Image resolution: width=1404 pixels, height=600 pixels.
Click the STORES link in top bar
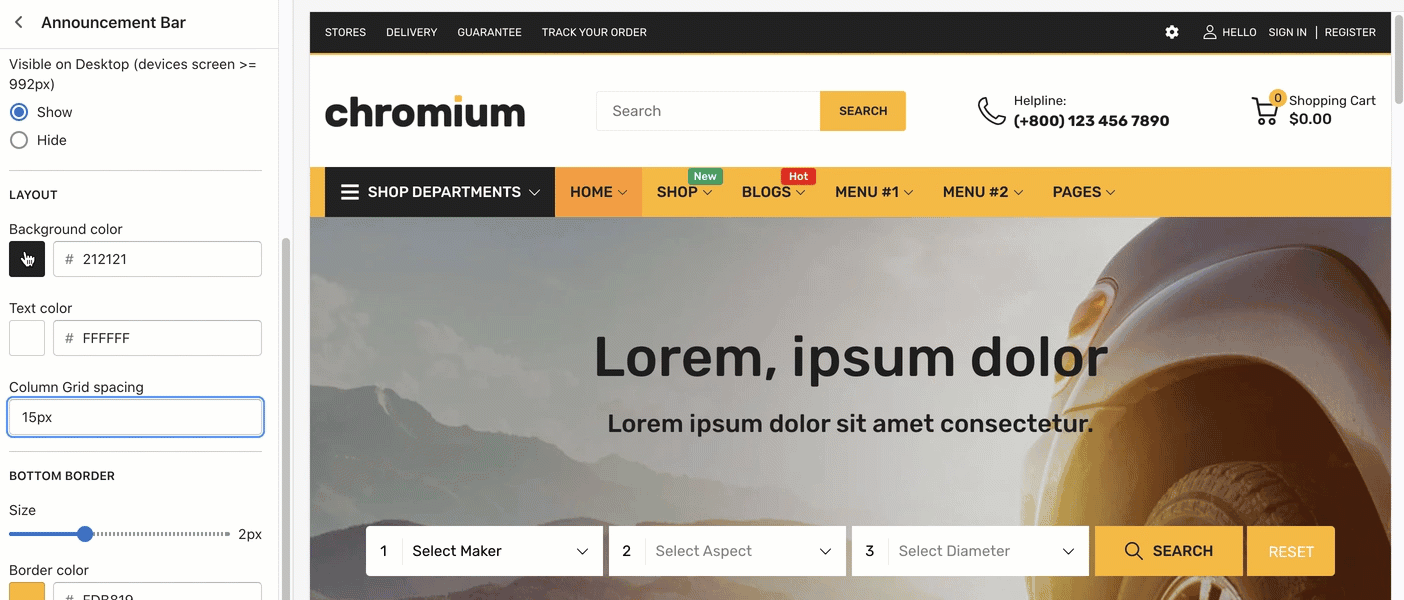(x=345, y=32)
